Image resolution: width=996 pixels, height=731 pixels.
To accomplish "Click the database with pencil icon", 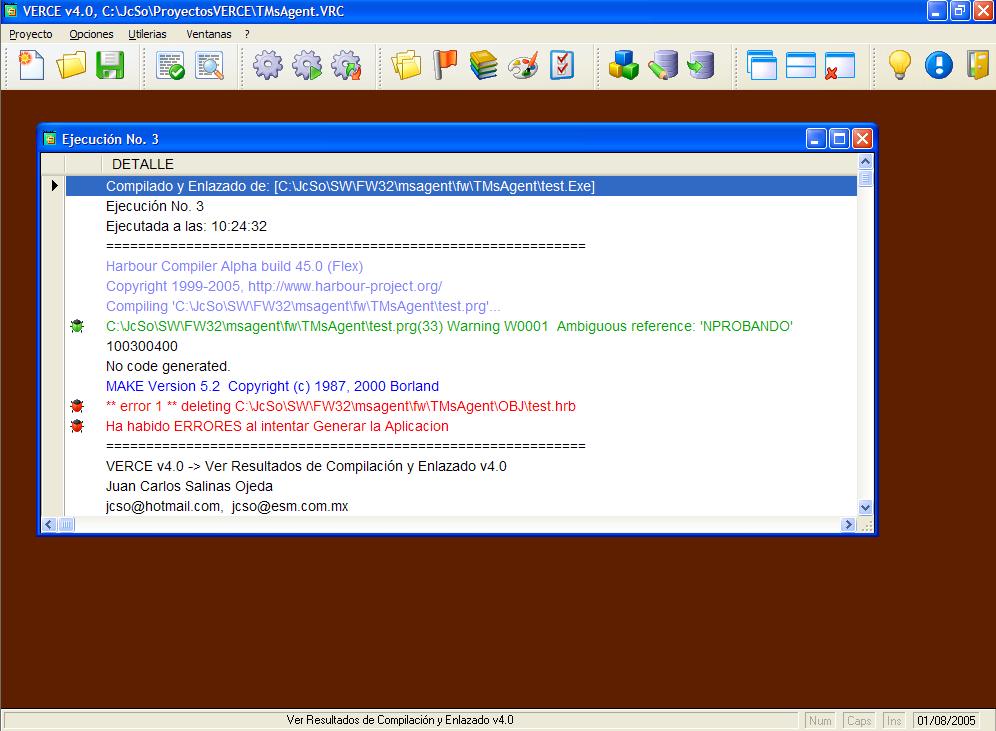I will pyautogui.click(x=662, y=66).
